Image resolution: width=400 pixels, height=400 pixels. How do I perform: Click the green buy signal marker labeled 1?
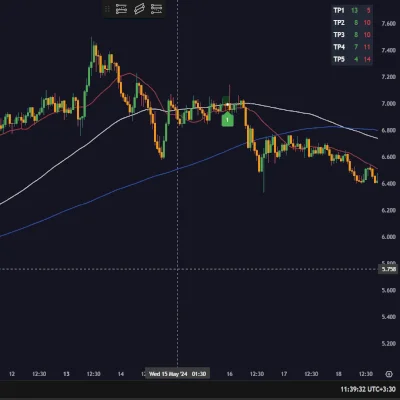[228, 120]
